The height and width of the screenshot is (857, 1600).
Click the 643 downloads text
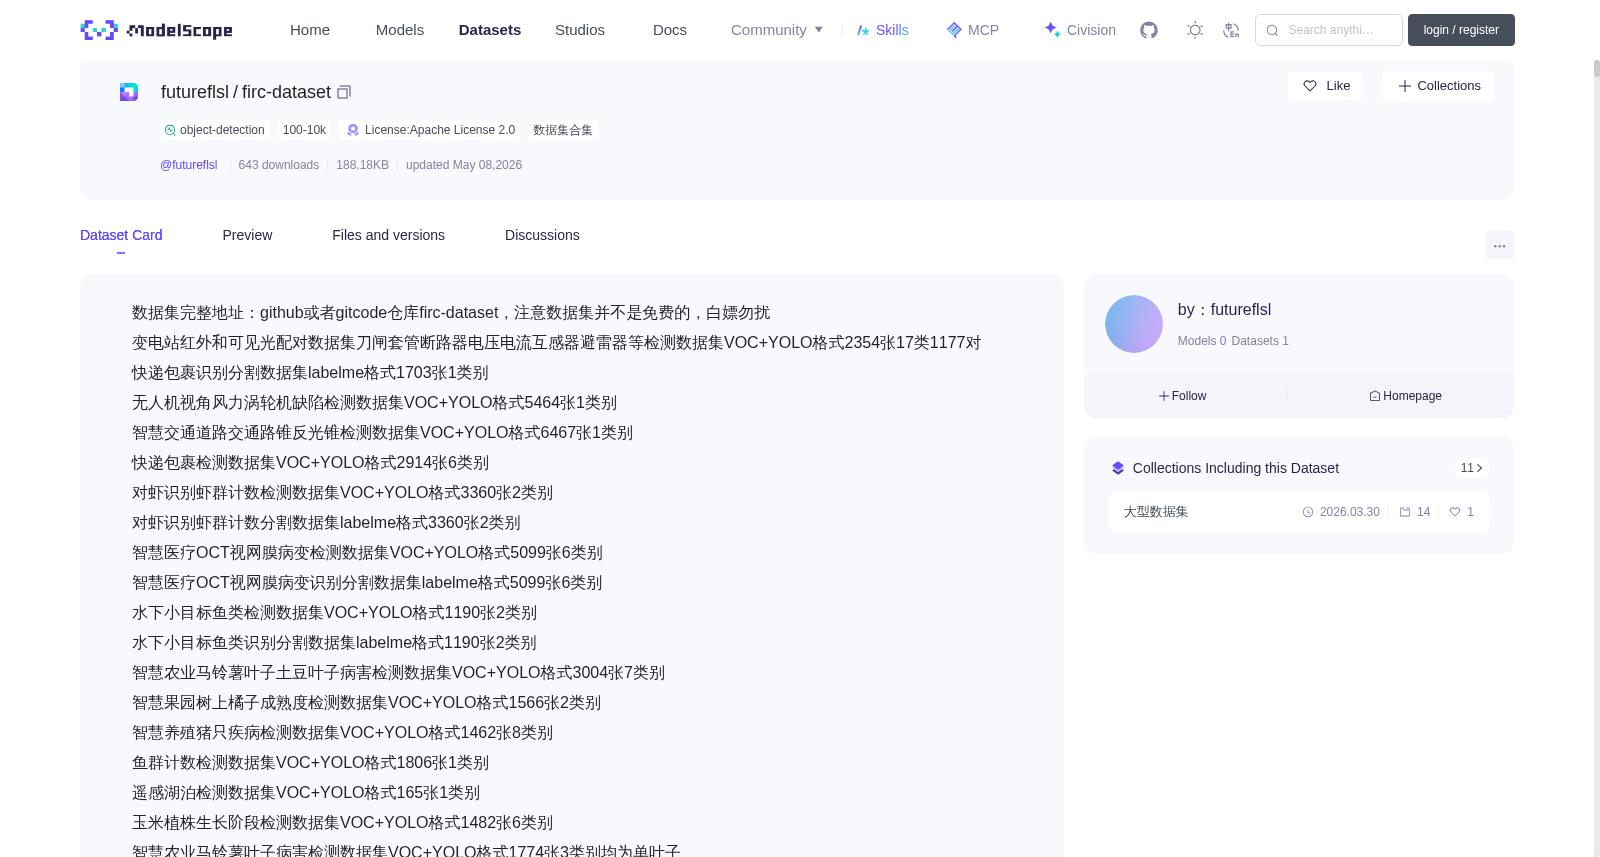click(x=279, y=165)
